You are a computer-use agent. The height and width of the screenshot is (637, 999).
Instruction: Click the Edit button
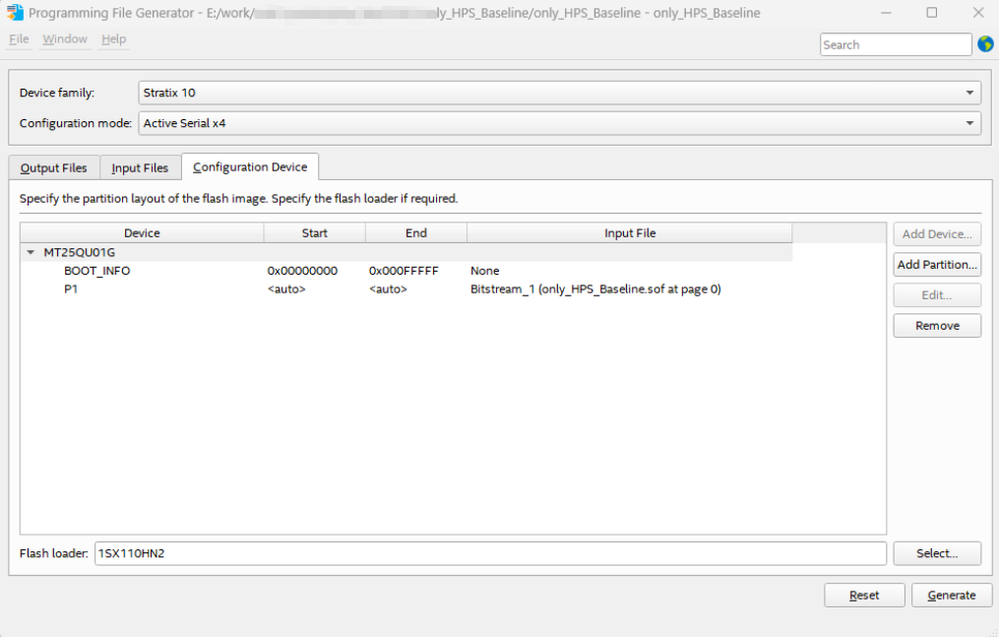click(937, 295)
